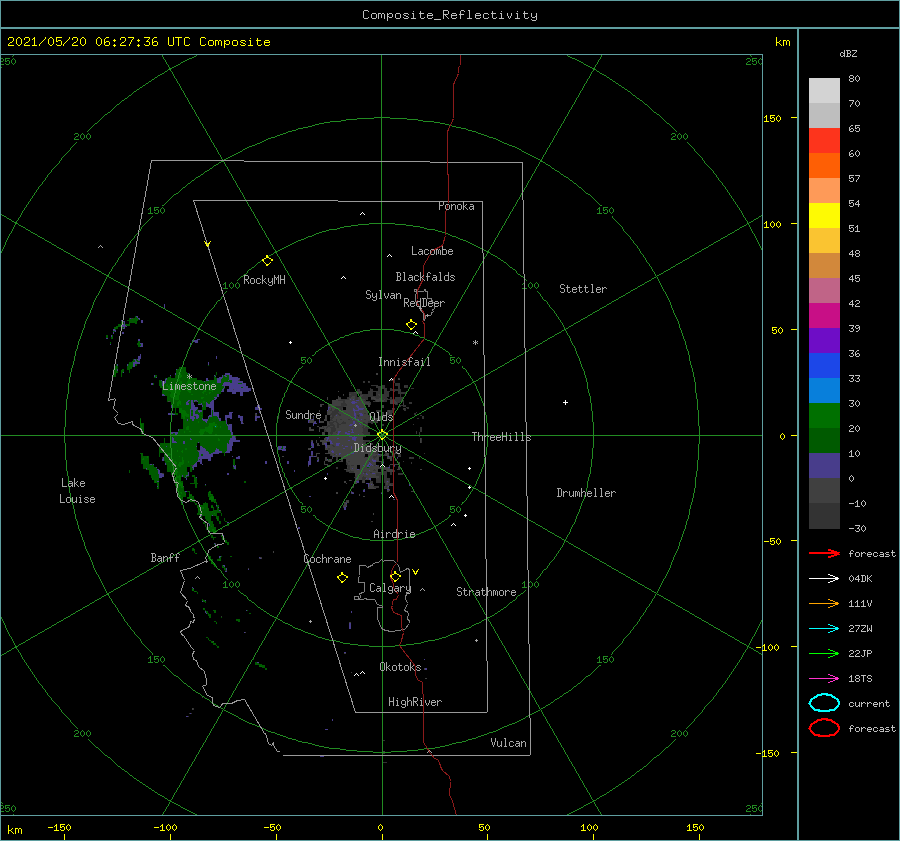Click the green 22JP arrow in legend

point(824,653)
